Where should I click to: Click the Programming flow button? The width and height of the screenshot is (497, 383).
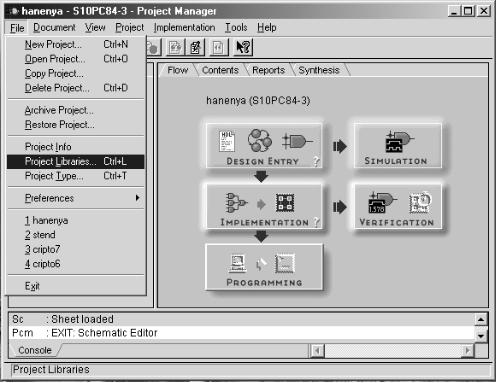coord(264,267)
